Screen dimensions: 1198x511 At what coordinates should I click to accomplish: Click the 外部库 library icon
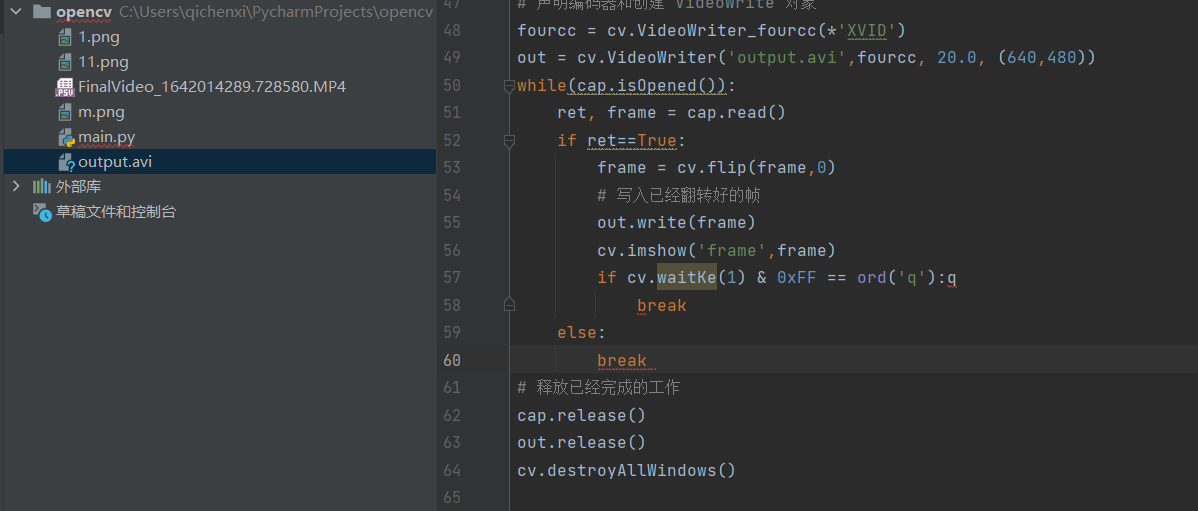[41, 186]
